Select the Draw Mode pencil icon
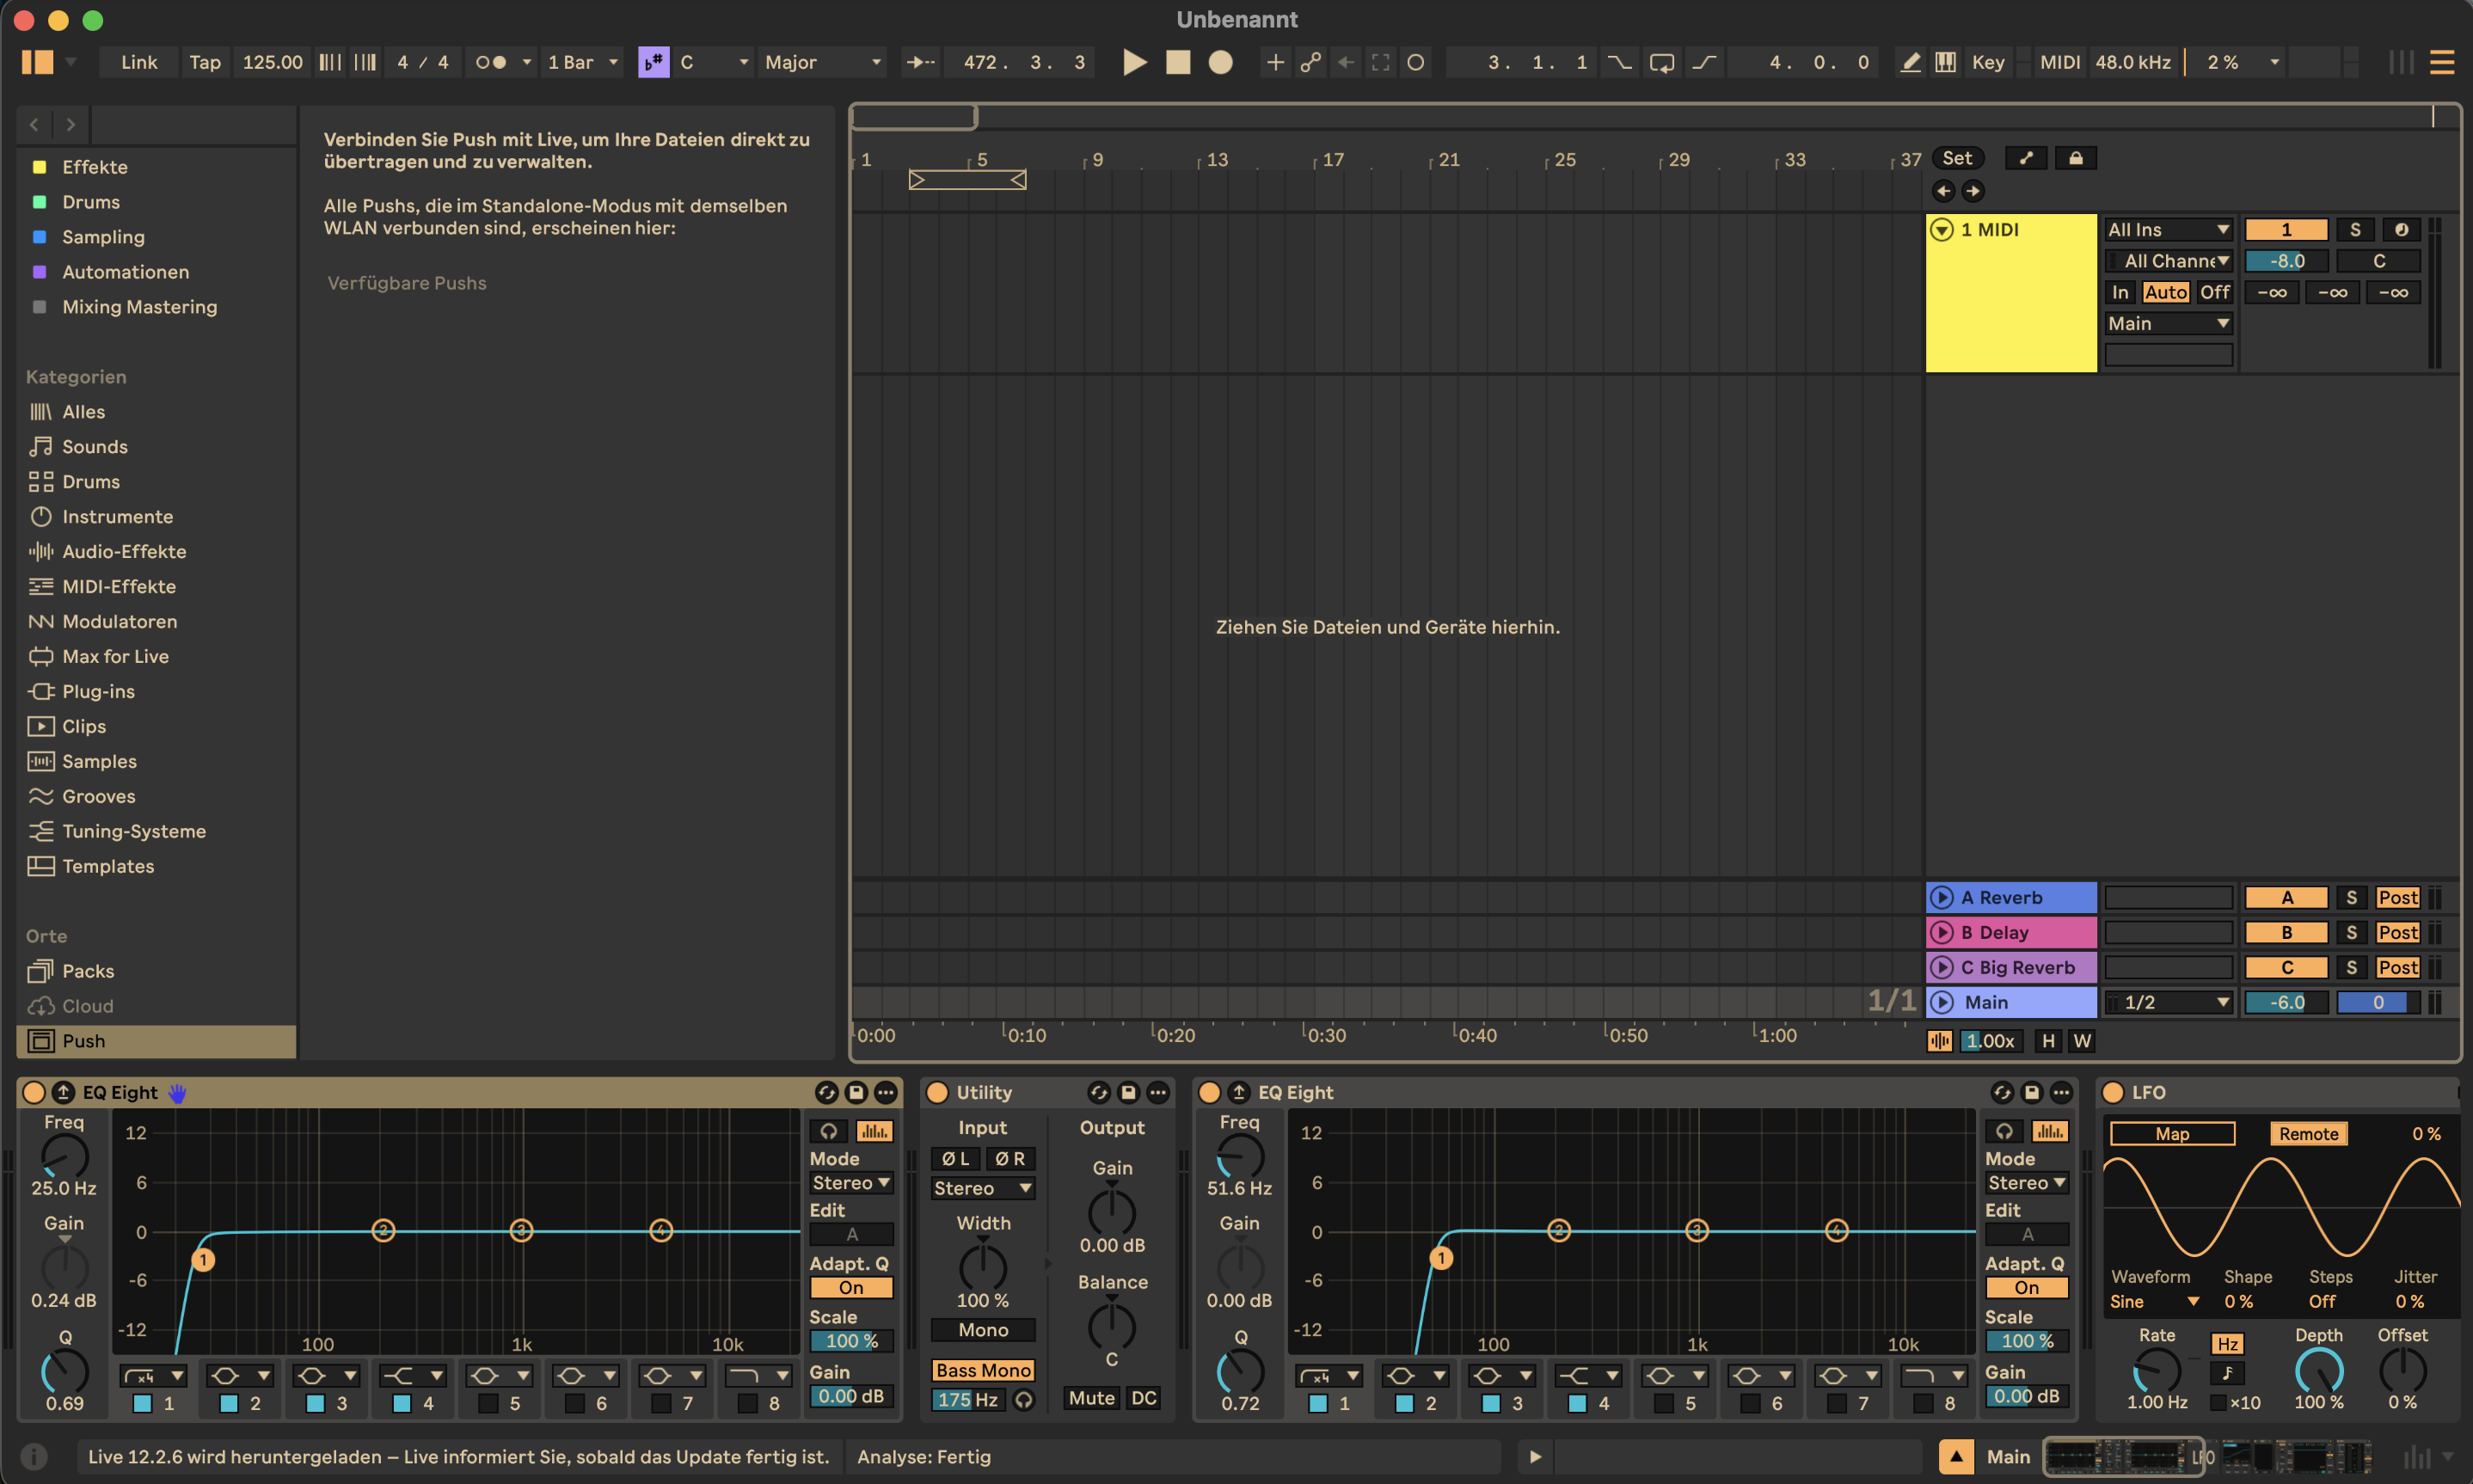The height and width of the screenshot is (1484, 2473). 1911,62
